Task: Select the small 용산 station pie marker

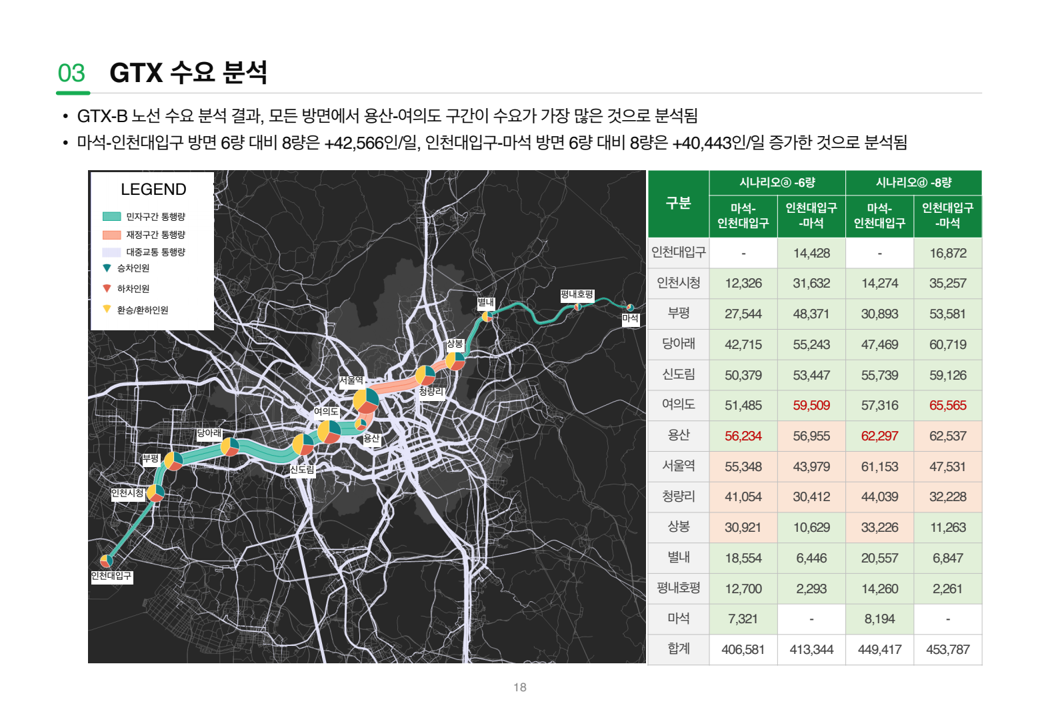Action: coord(361,423)
